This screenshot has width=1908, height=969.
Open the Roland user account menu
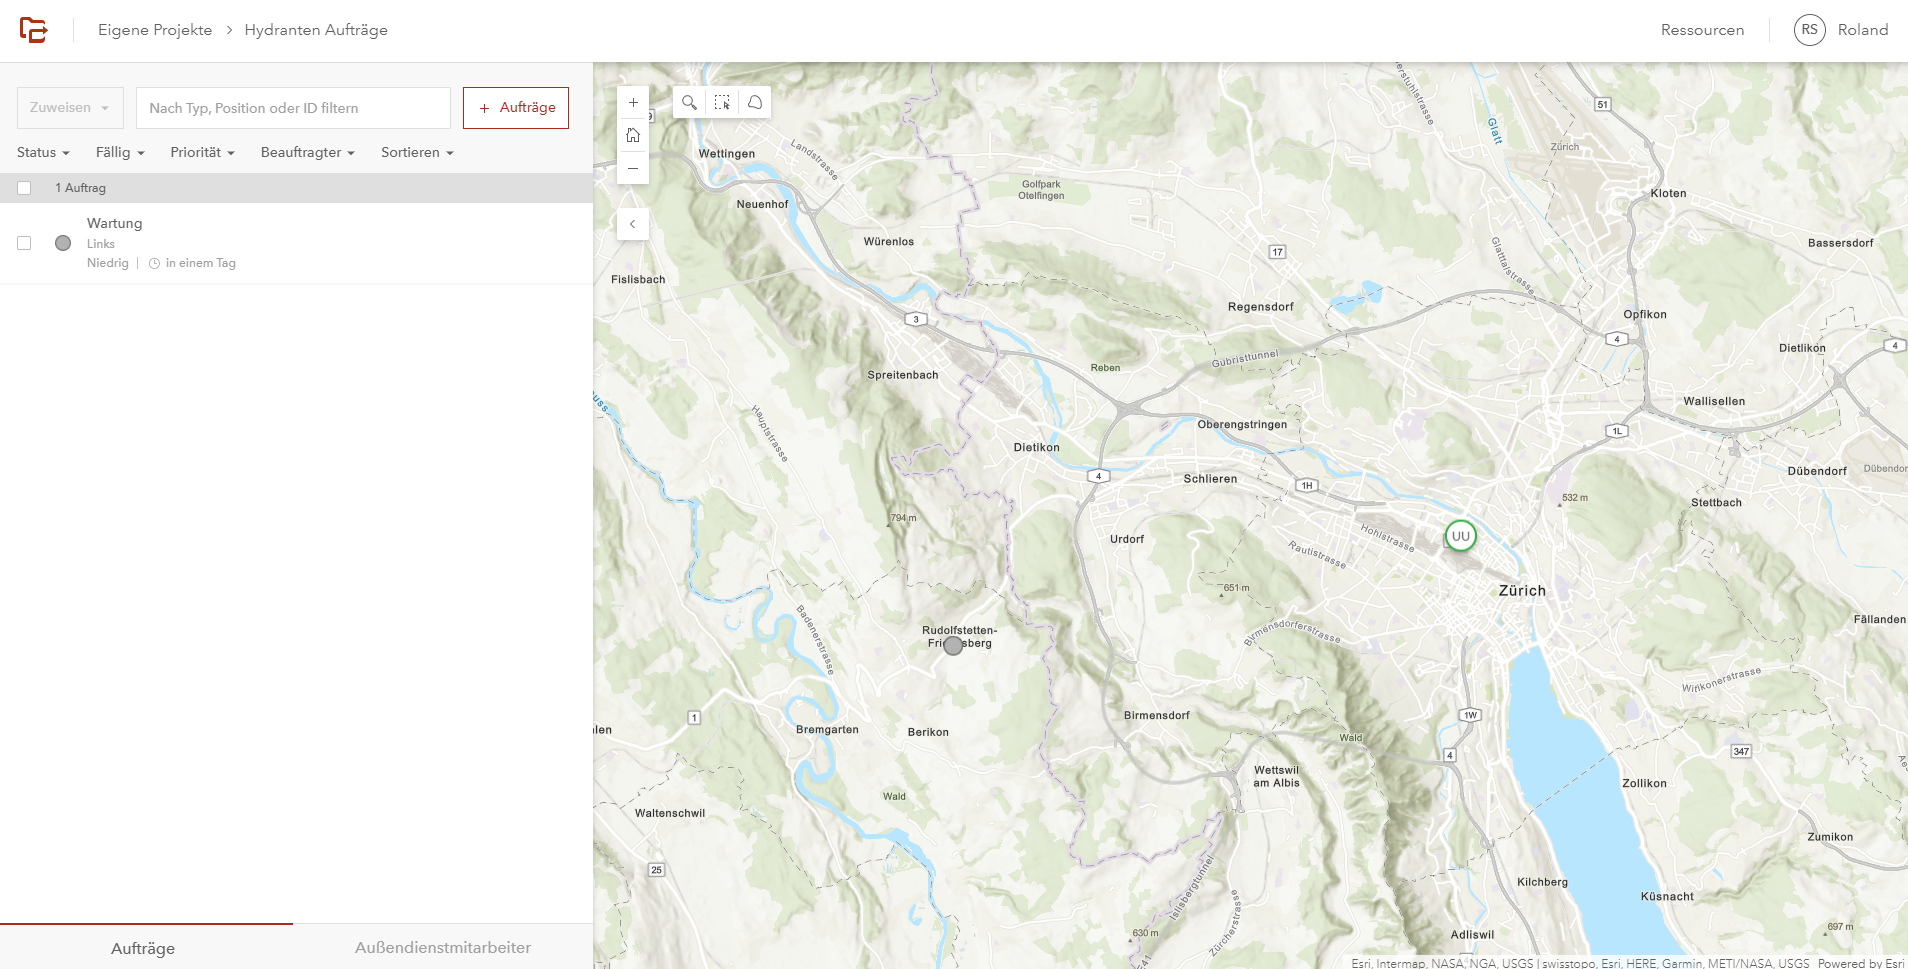1840,29
